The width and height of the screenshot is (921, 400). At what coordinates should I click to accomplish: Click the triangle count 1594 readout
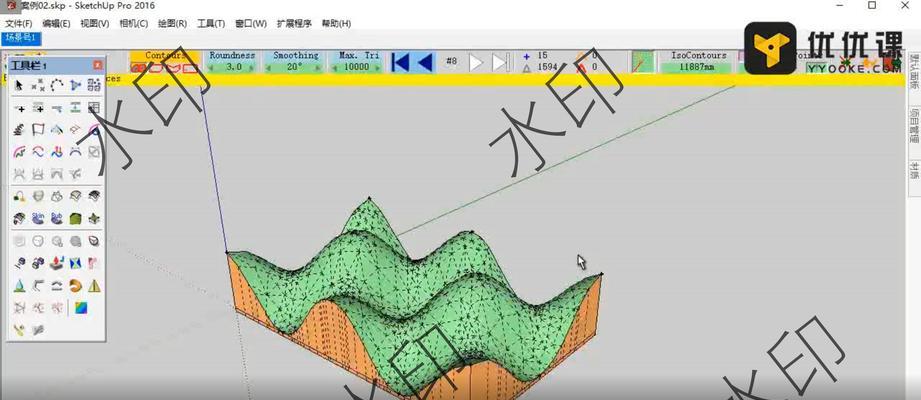pos(547,67)
